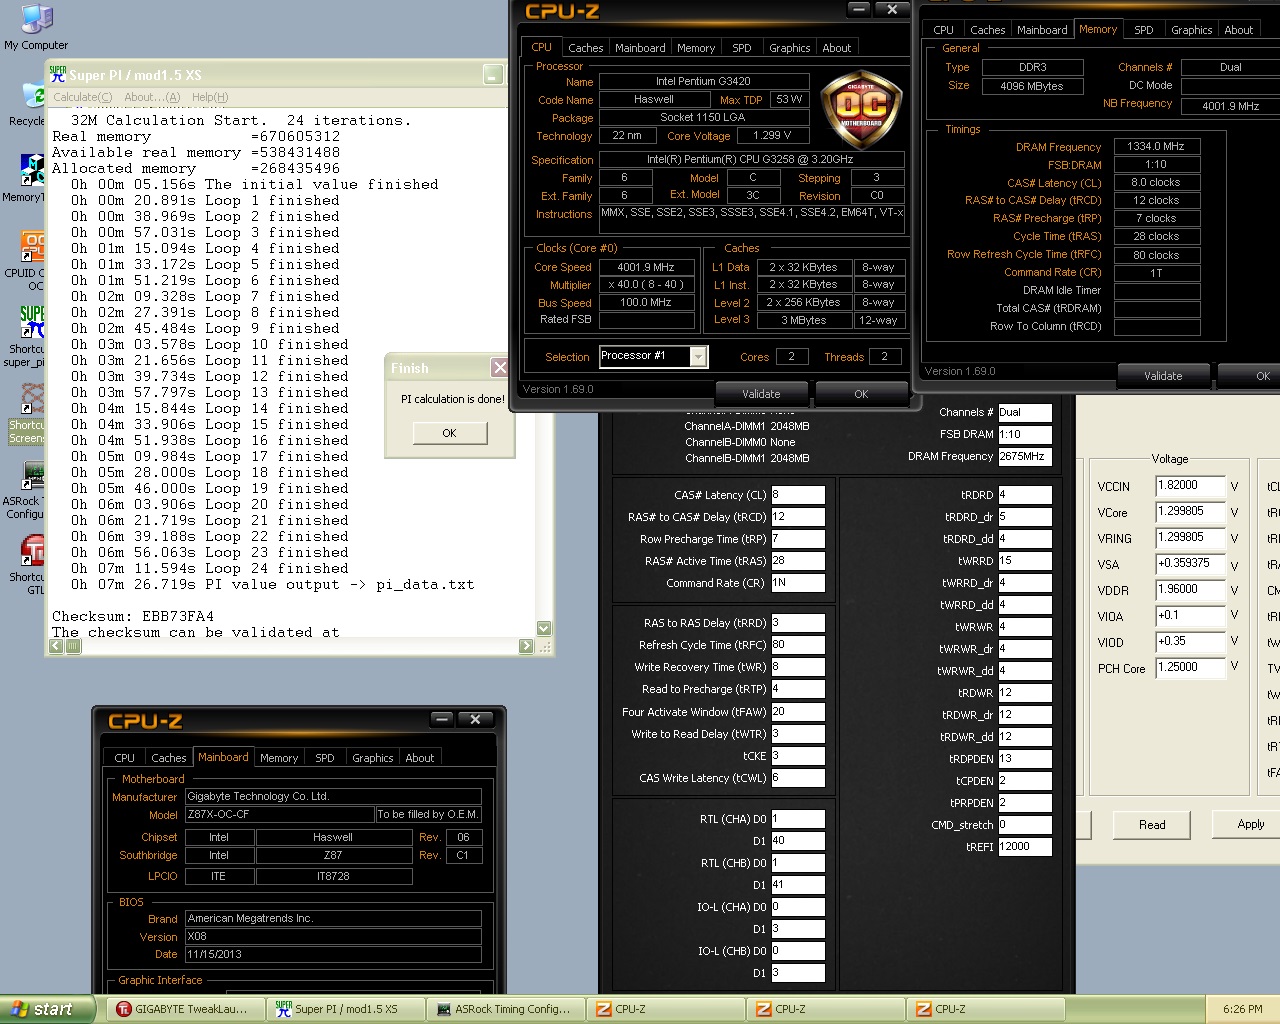Click the VRING voltage field in TweakLauncher
Screen dimensions: 1280x1024
[x=1190, y=538]
